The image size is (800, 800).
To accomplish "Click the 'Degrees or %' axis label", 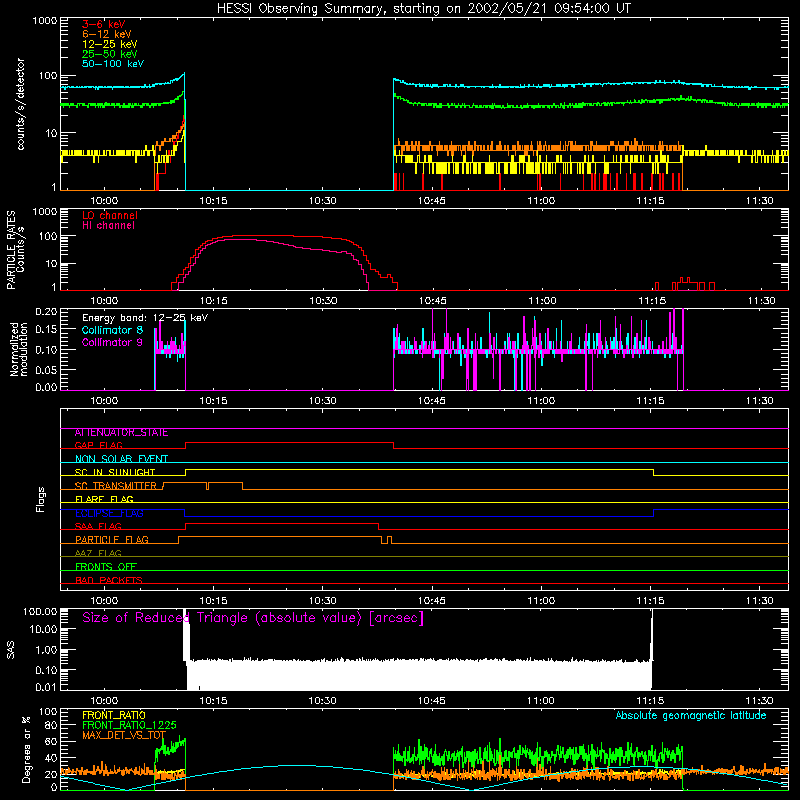I will tap(27, 749).
